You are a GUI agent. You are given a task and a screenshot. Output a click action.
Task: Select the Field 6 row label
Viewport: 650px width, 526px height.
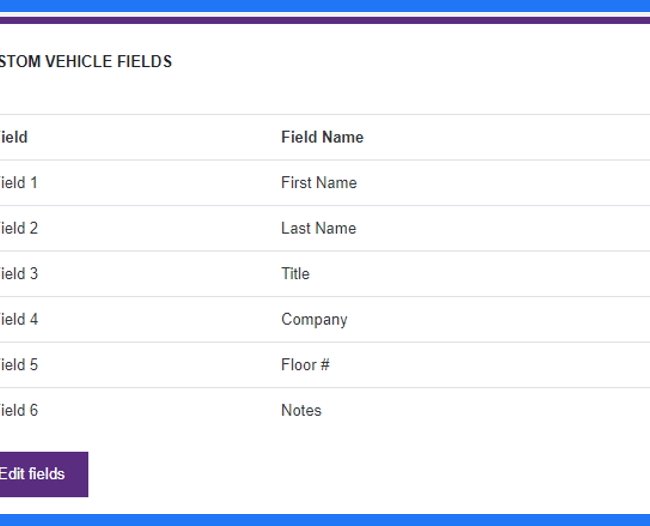pos(19,411)
